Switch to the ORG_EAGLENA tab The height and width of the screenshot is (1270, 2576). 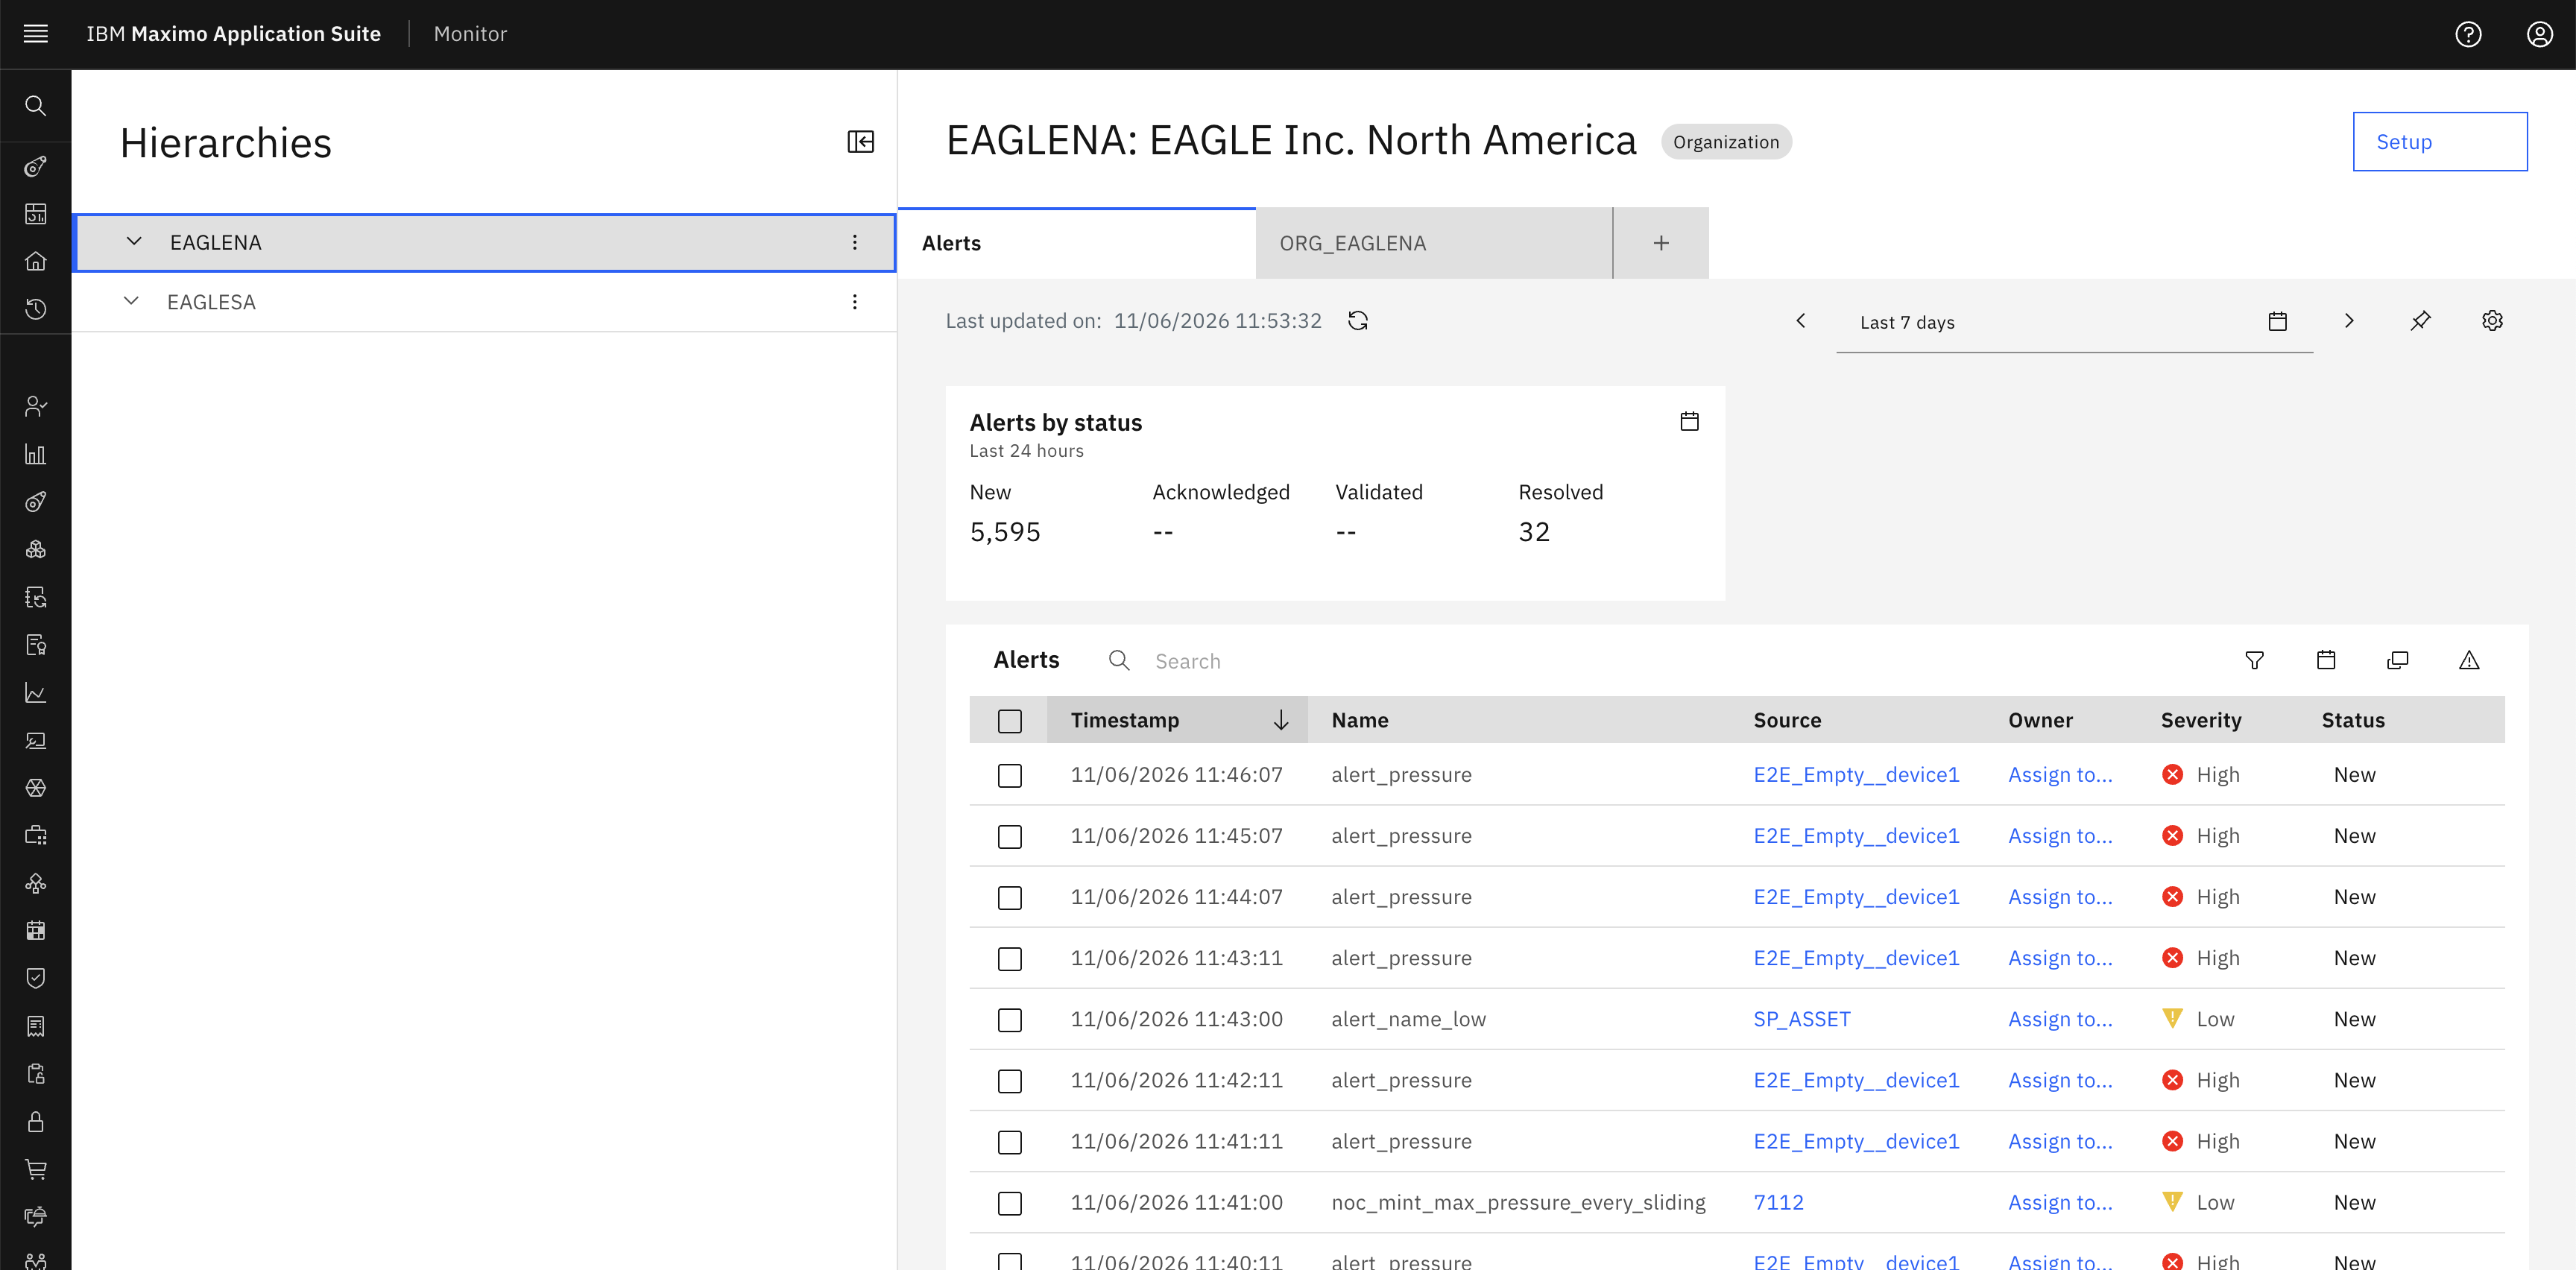click(1433, 243)
